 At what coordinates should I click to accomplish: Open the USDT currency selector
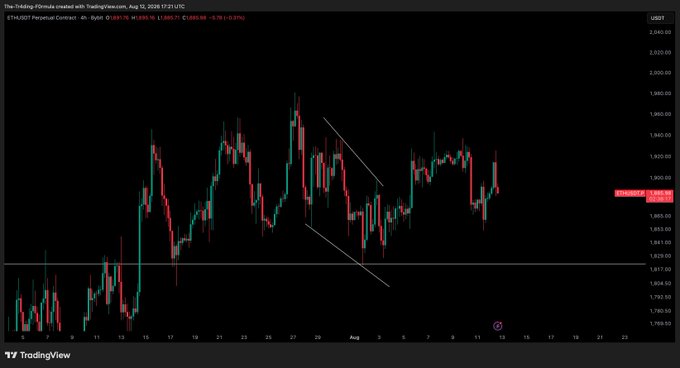(x=659, y=18)
